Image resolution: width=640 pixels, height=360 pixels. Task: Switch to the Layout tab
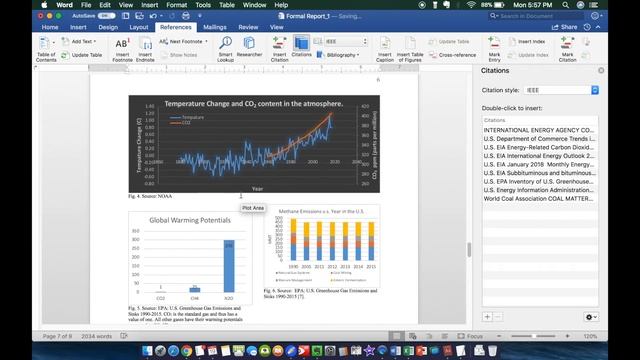coord(139,27)
